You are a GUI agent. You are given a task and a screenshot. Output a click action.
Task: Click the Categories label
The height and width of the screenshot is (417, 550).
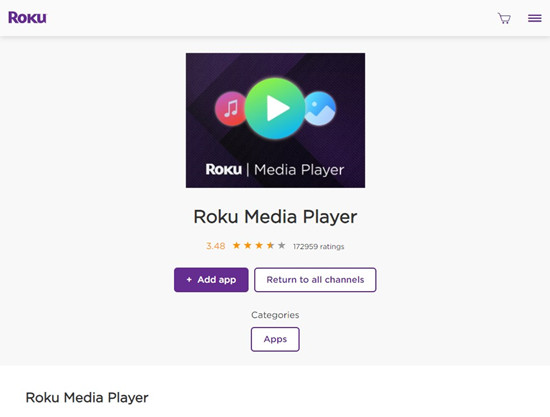[275, 315]
